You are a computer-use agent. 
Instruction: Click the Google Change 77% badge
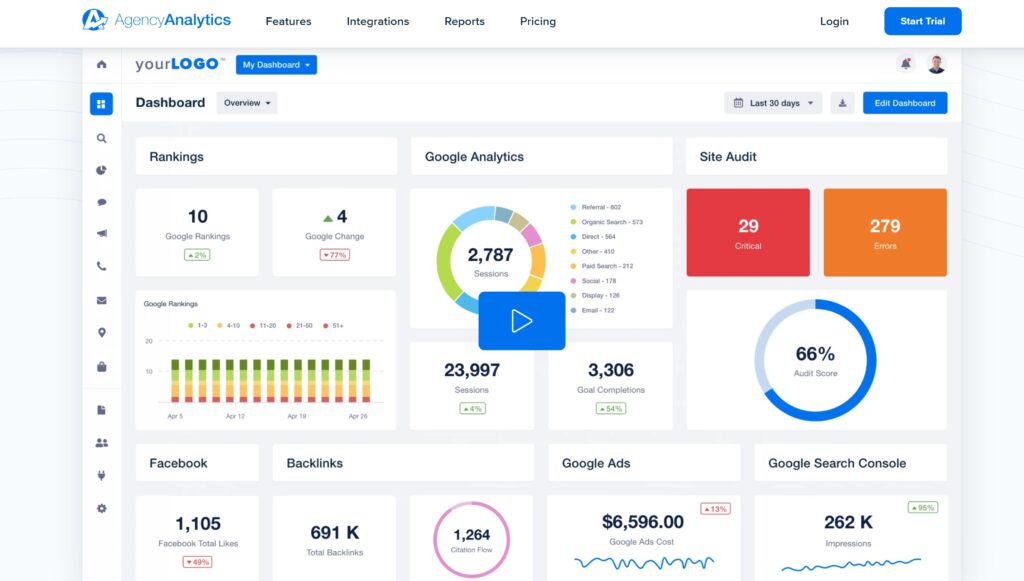pos(334,255)
